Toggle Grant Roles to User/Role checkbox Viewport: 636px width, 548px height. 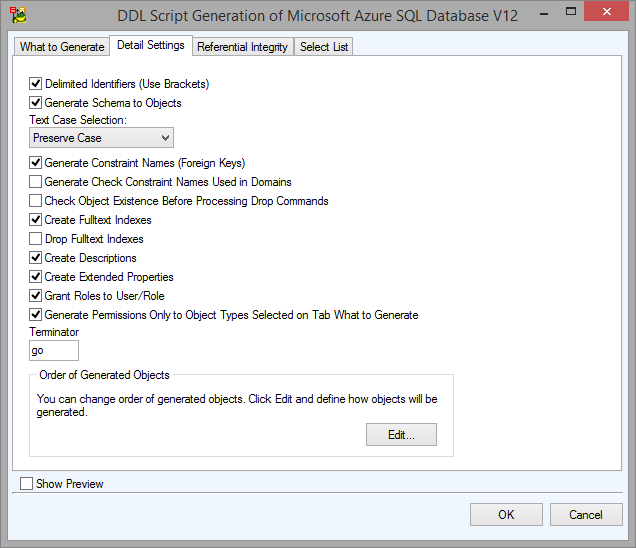pos(36,296)
